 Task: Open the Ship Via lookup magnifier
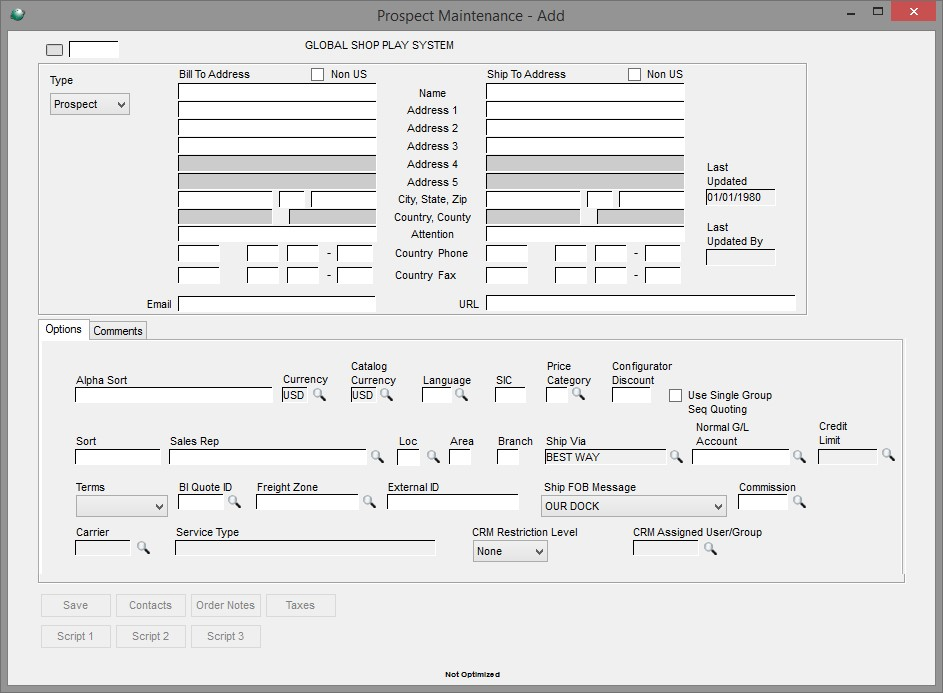point(677,457)
